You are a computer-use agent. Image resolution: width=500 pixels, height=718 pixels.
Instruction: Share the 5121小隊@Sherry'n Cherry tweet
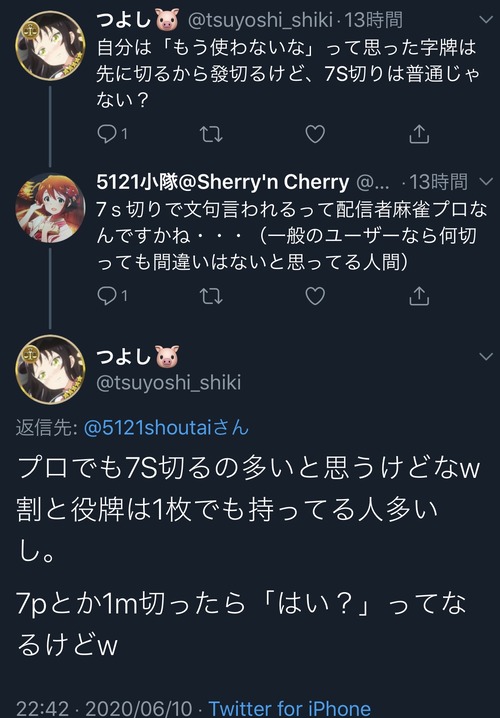coord(418,295)
